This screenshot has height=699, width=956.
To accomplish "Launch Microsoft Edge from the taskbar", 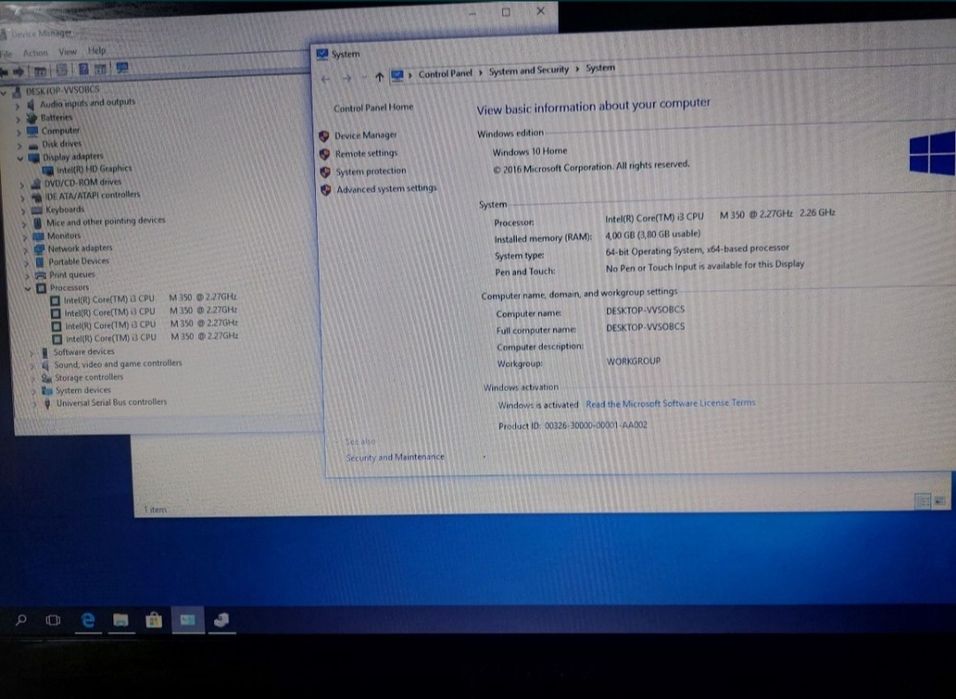I will pyautogui.click(x=88, y=620).
